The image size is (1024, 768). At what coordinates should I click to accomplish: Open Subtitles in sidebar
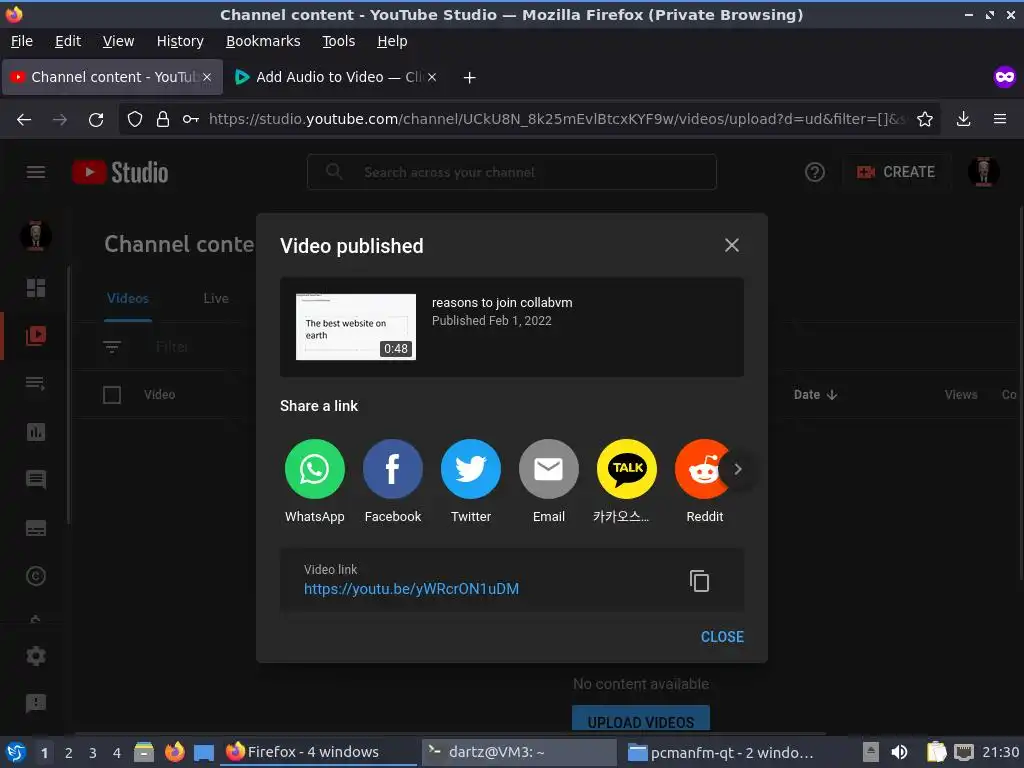pos(35,528)
